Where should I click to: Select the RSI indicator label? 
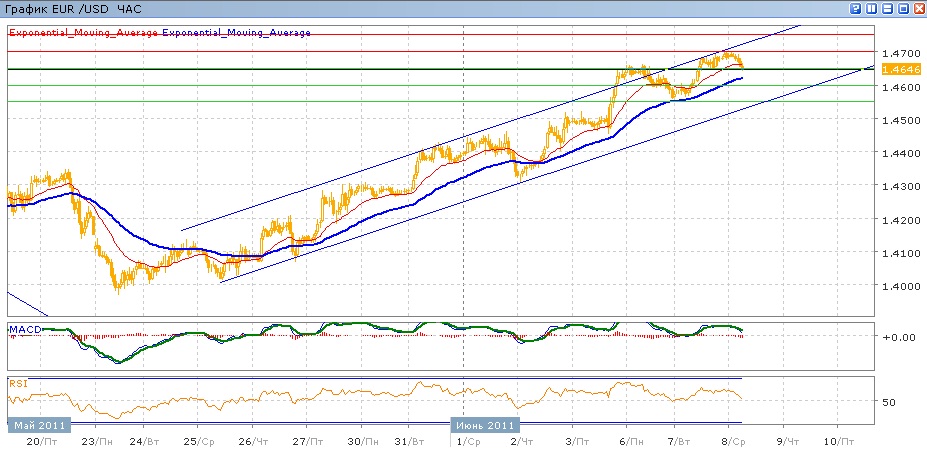pyautogui.click(x=18, y=383)
